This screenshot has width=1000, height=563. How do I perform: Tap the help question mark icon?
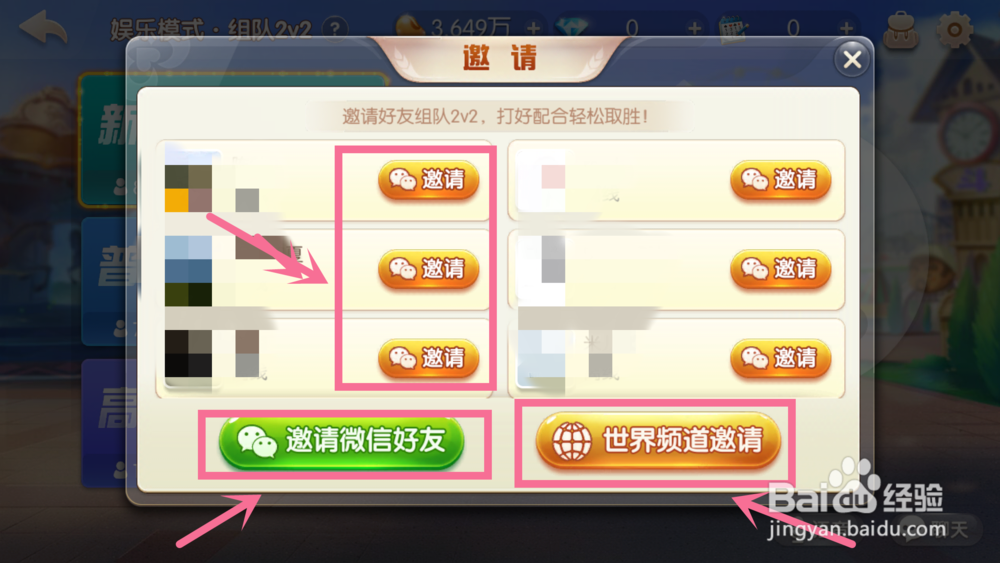coord(335,29)
